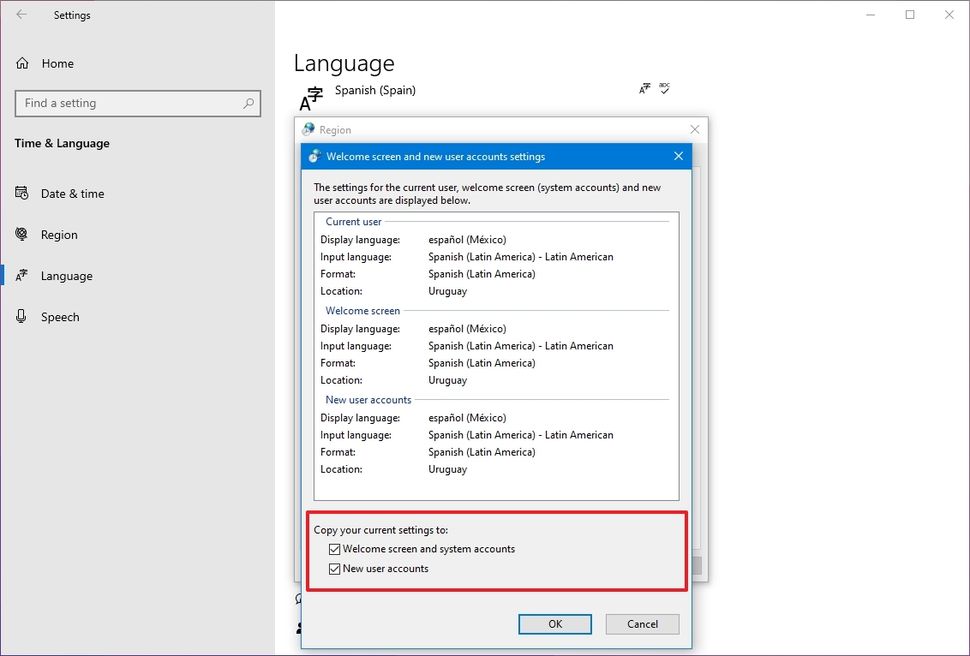970x656 pixels.
Task: Click the globe icon on the blue dialog title bar
Action: pos(314,156)
